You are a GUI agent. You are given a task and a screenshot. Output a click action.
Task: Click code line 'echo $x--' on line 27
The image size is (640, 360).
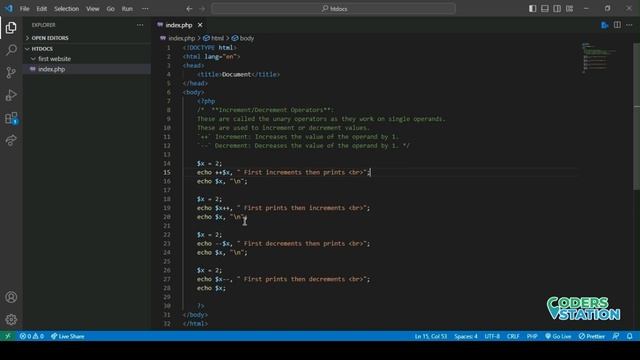tap(283, 279)
